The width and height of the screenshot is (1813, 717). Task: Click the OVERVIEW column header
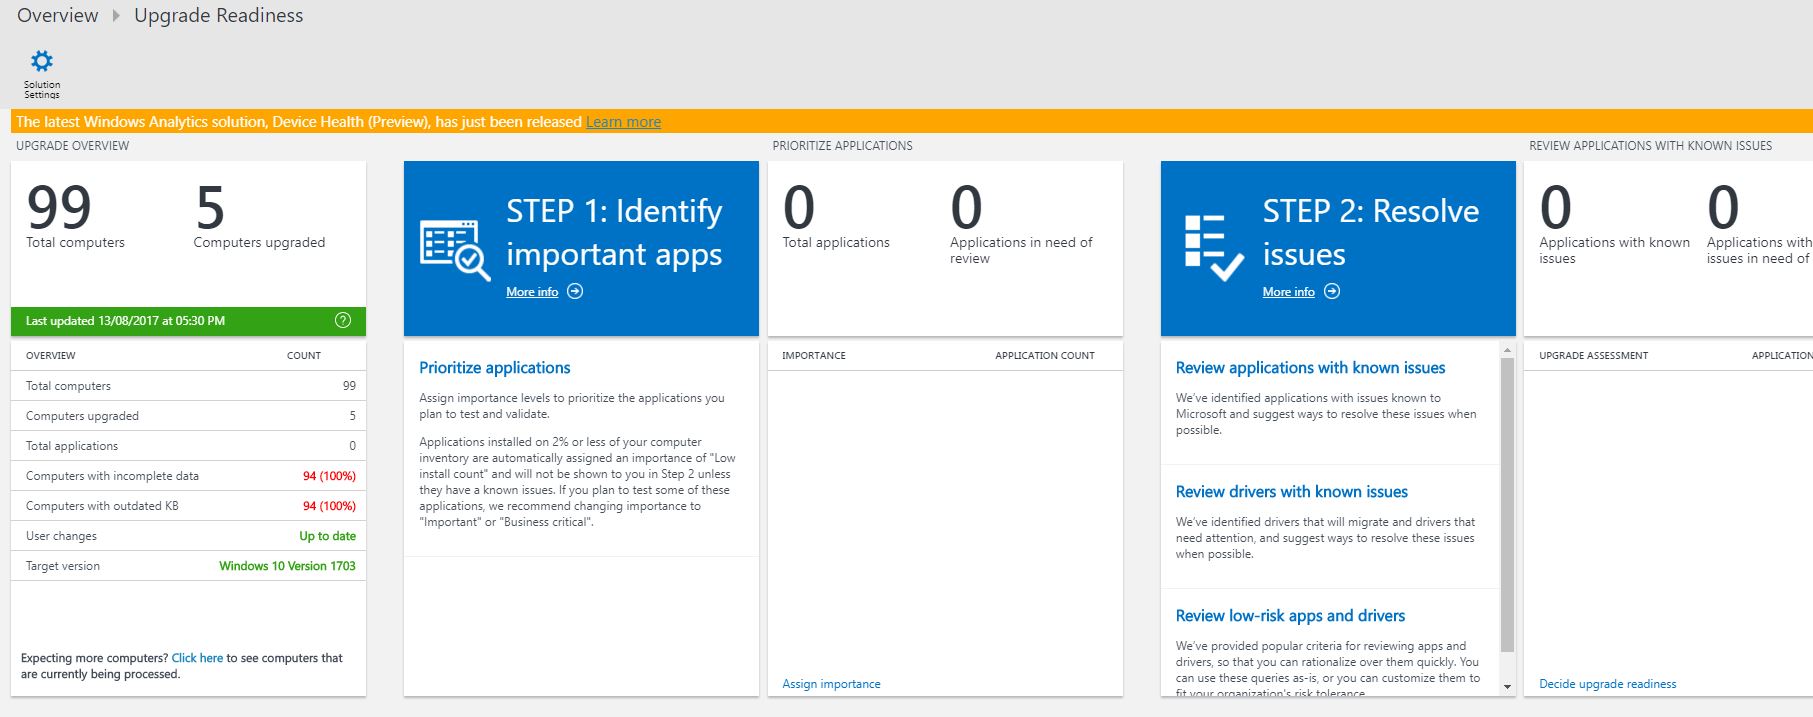pos(51,356)
